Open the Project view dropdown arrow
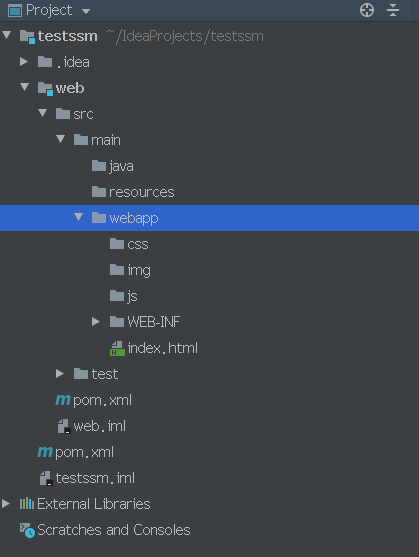The width and height of the screenshot is (419, 557). (86, 11)
